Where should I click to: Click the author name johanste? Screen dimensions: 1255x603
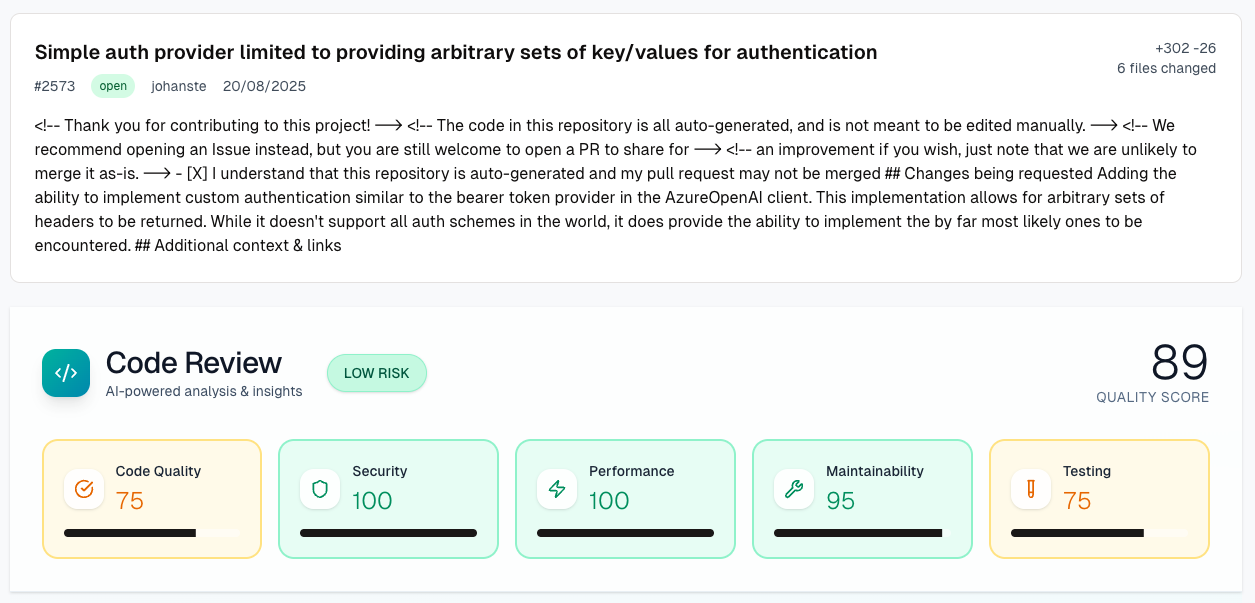pyautogui.click(x=179, y=86)
